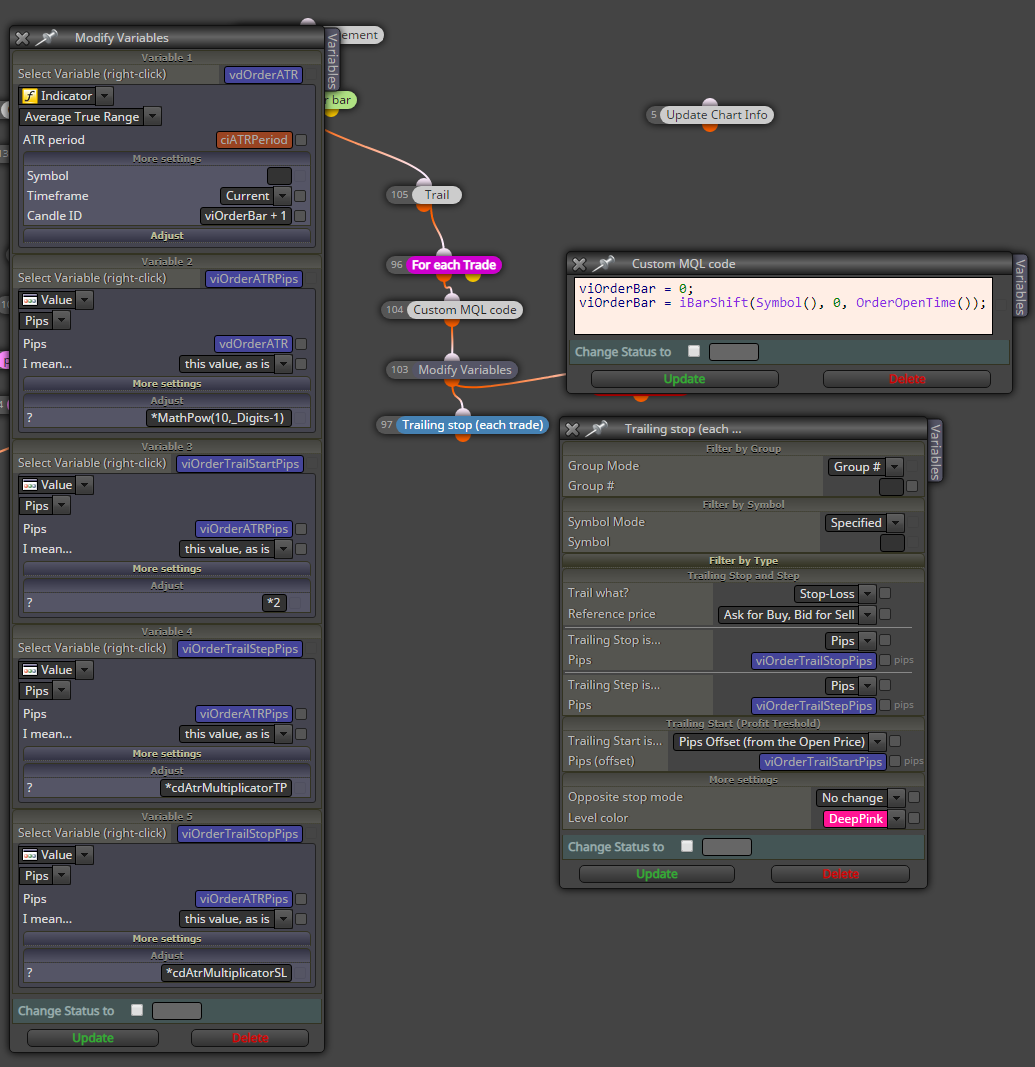
Task: Update the Modify Variables block
Action: pos(93,1038)
